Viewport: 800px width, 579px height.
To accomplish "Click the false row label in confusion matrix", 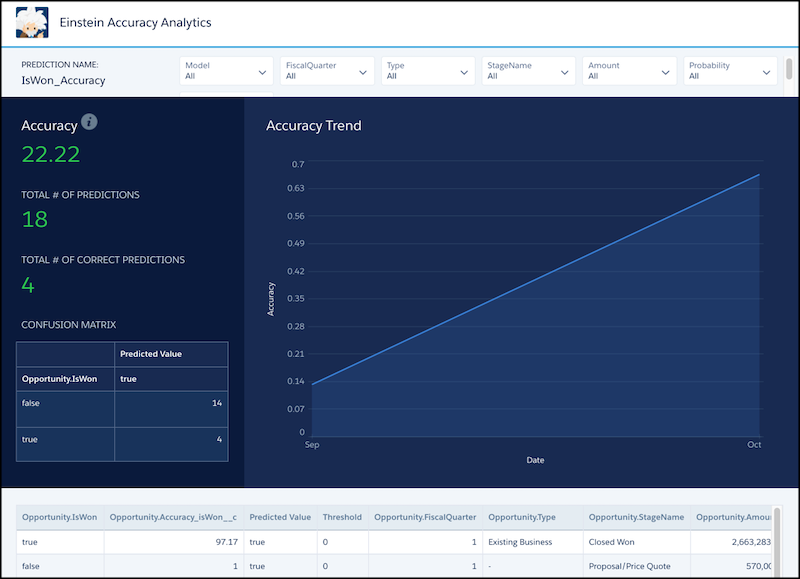I will click(x=65, y=409).
